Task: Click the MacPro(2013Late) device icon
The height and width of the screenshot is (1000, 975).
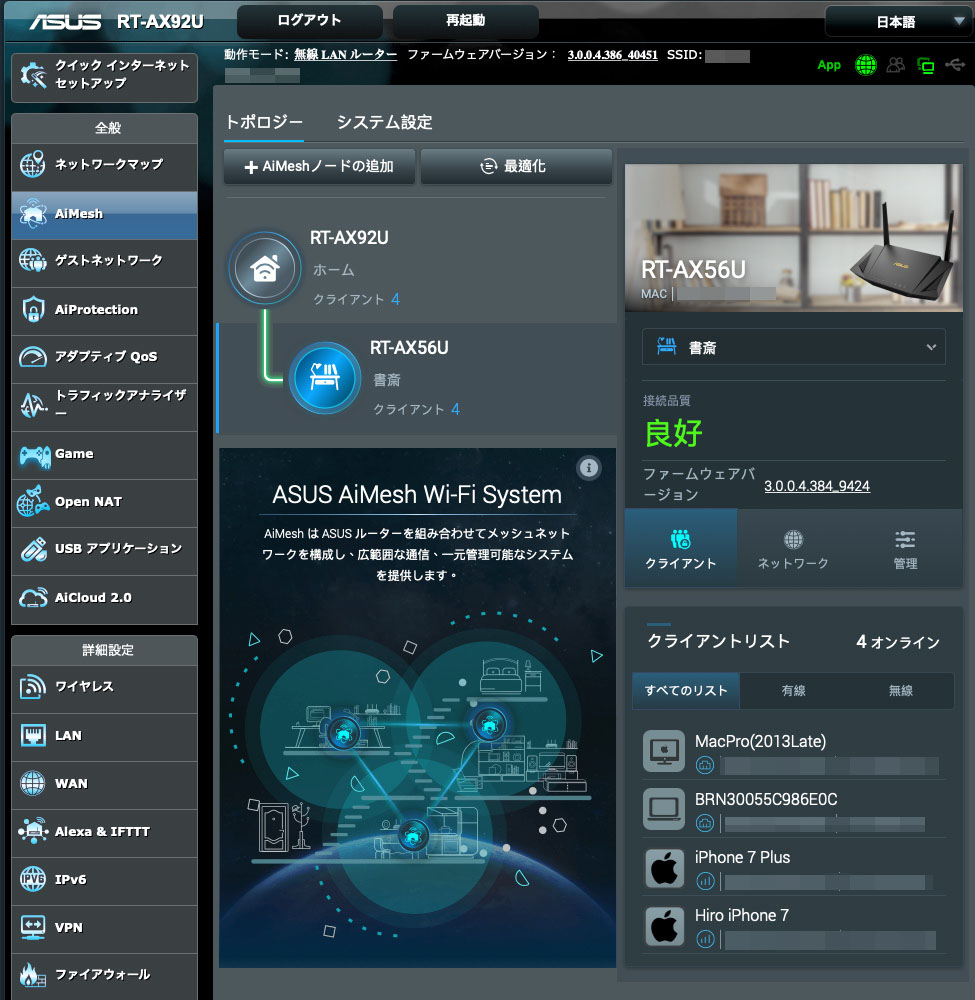Action: pos(664,751)
